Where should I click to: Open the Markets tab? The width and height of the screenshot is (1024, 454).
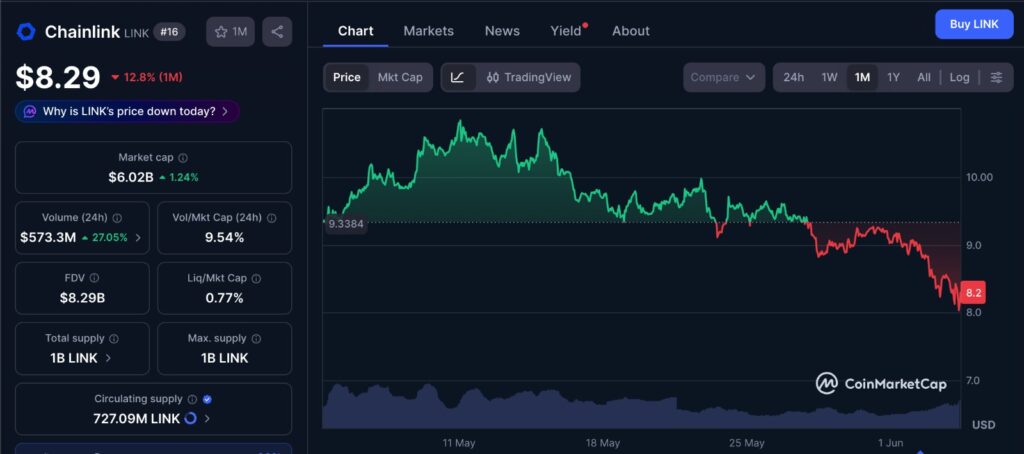click(428, 31)
